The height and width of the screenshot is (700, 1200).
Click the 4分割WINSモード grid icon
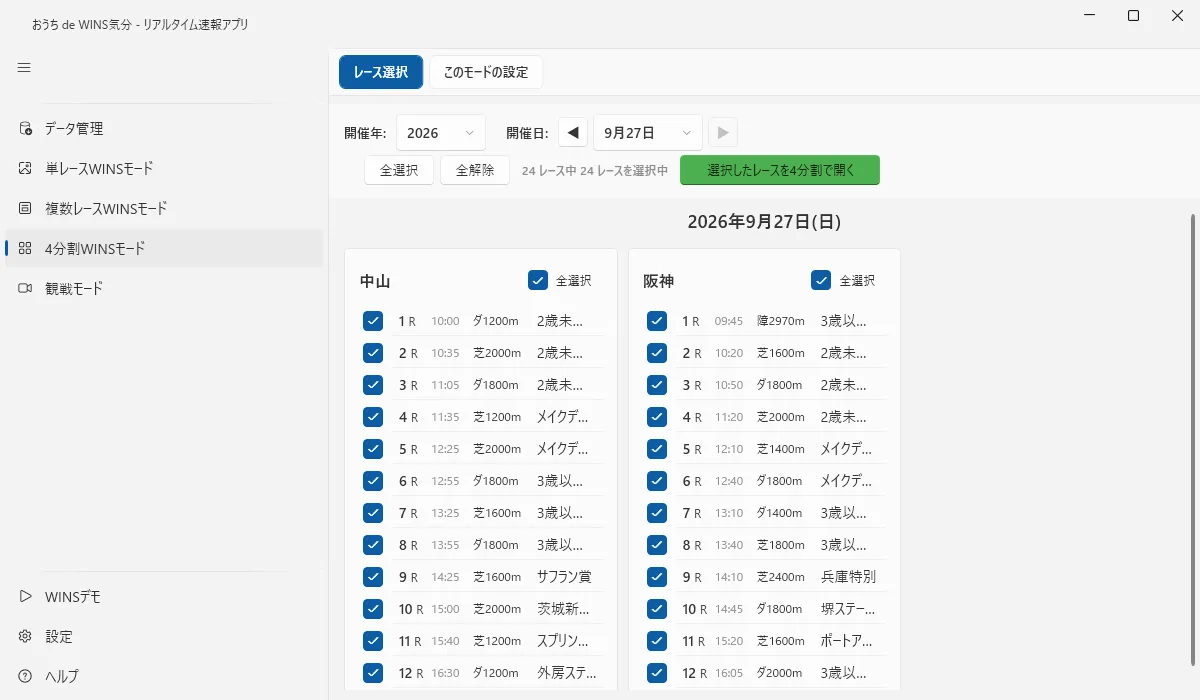(x=26, y=249)
